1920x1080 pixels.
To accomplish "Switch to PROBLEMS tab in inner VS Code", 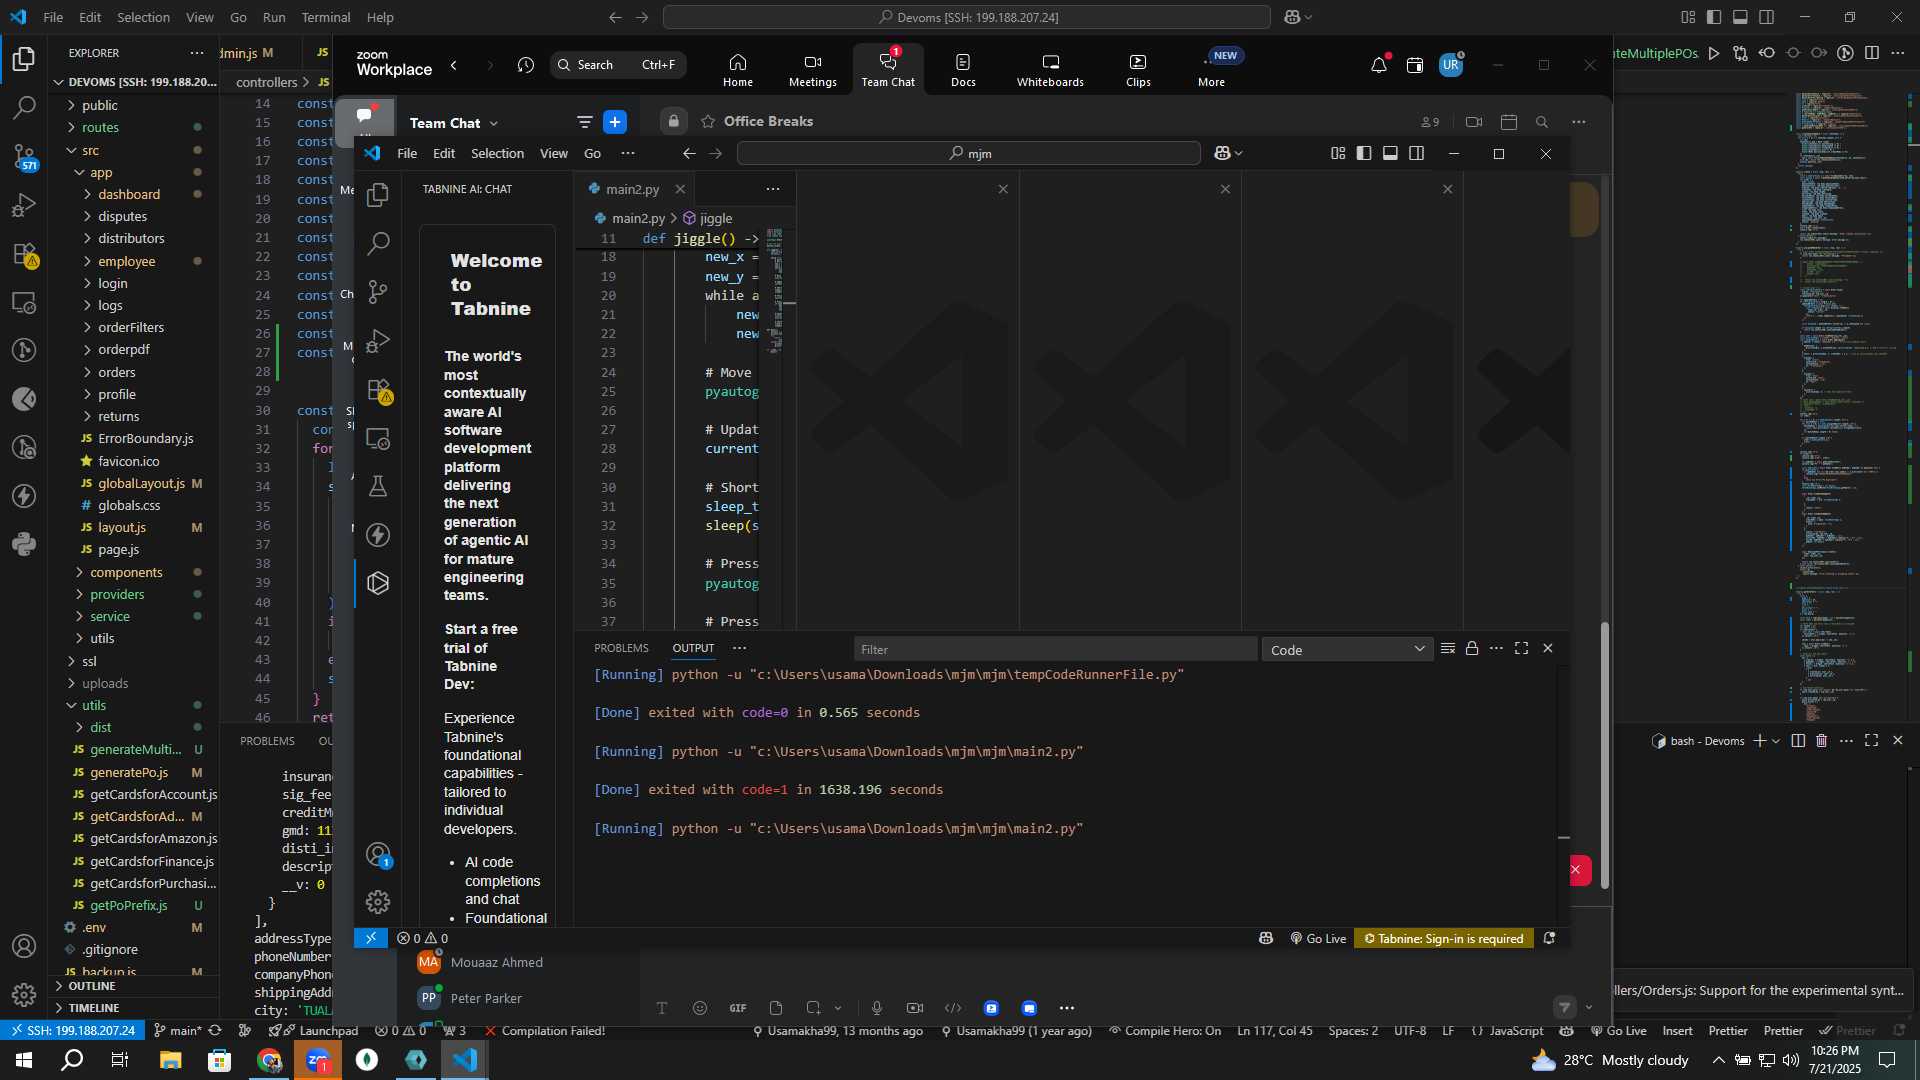I will pos(621,649).
